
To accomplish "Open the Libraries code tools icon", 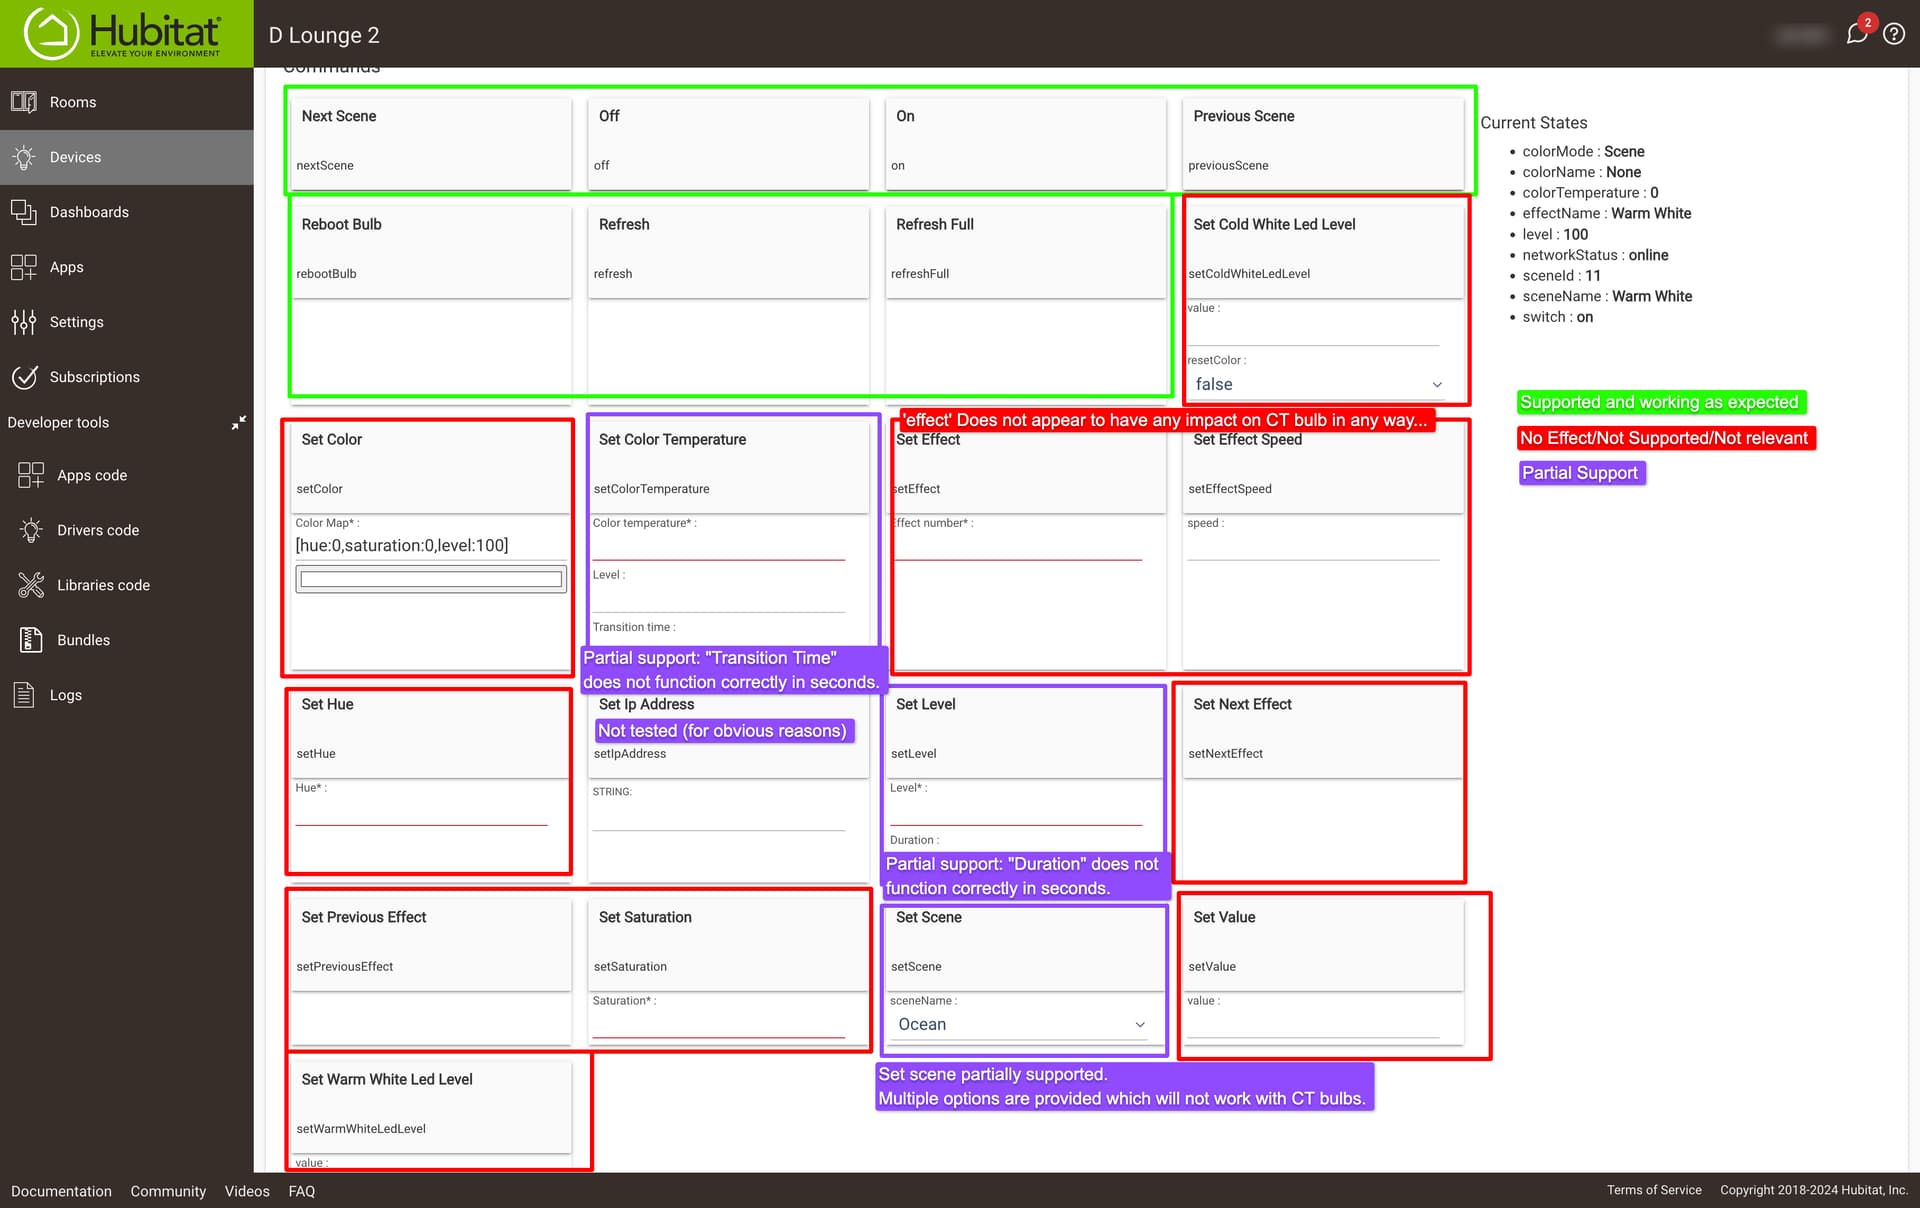I will (x=31, y=585).
